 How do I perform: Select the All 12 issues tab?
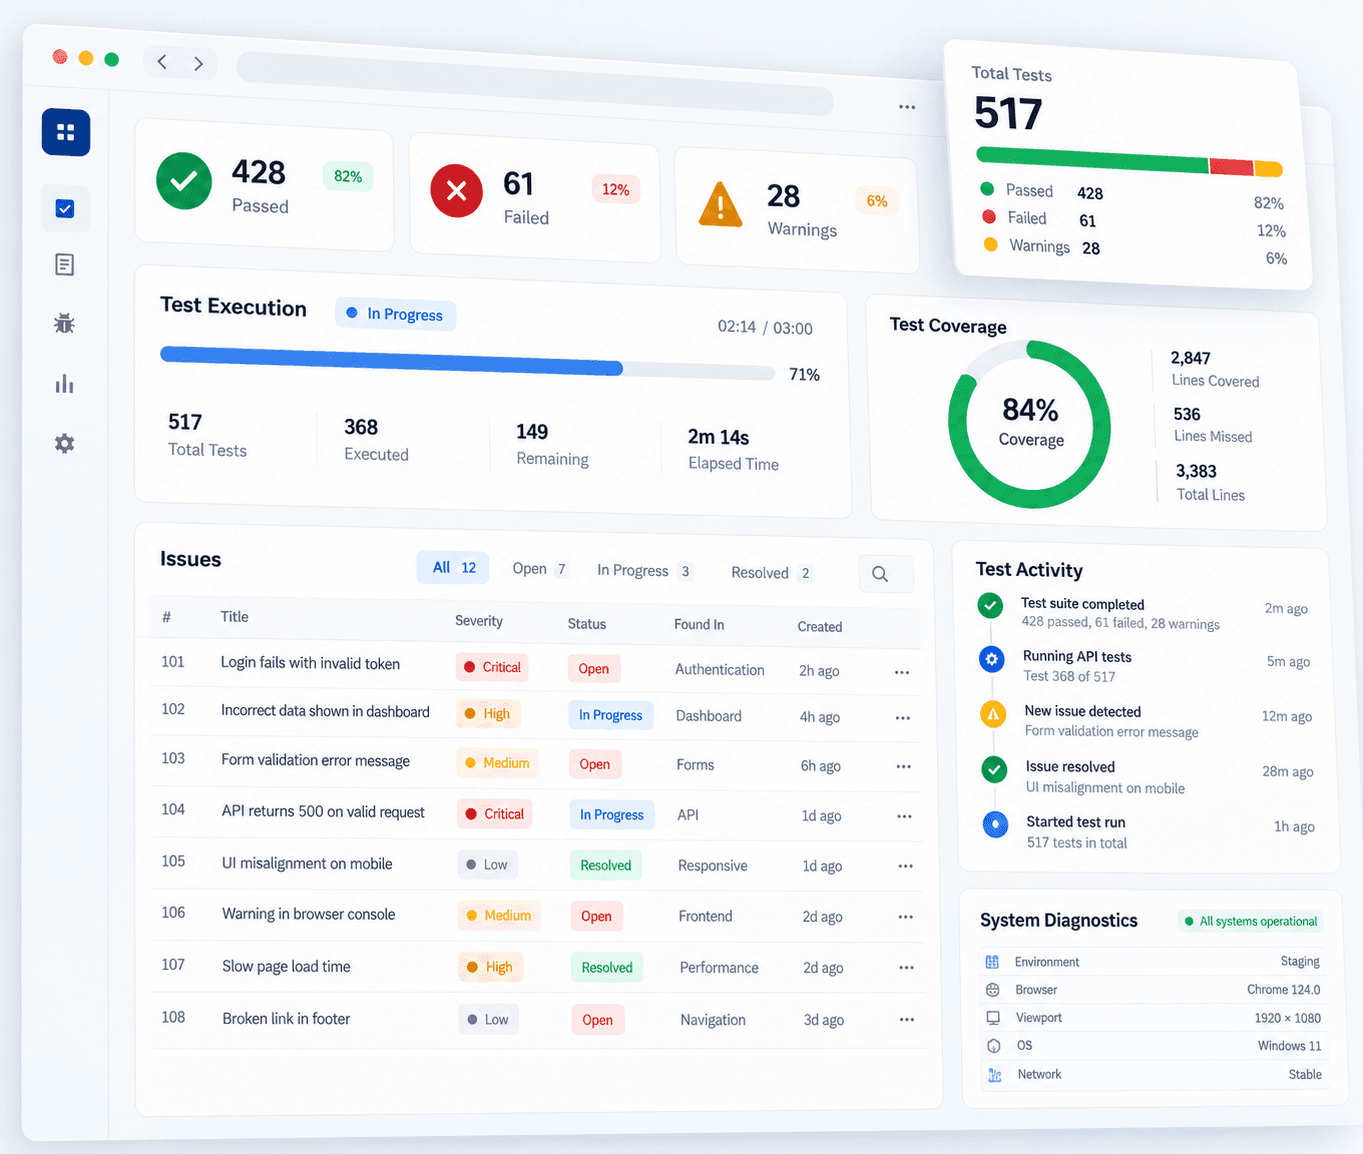[453, 568]
